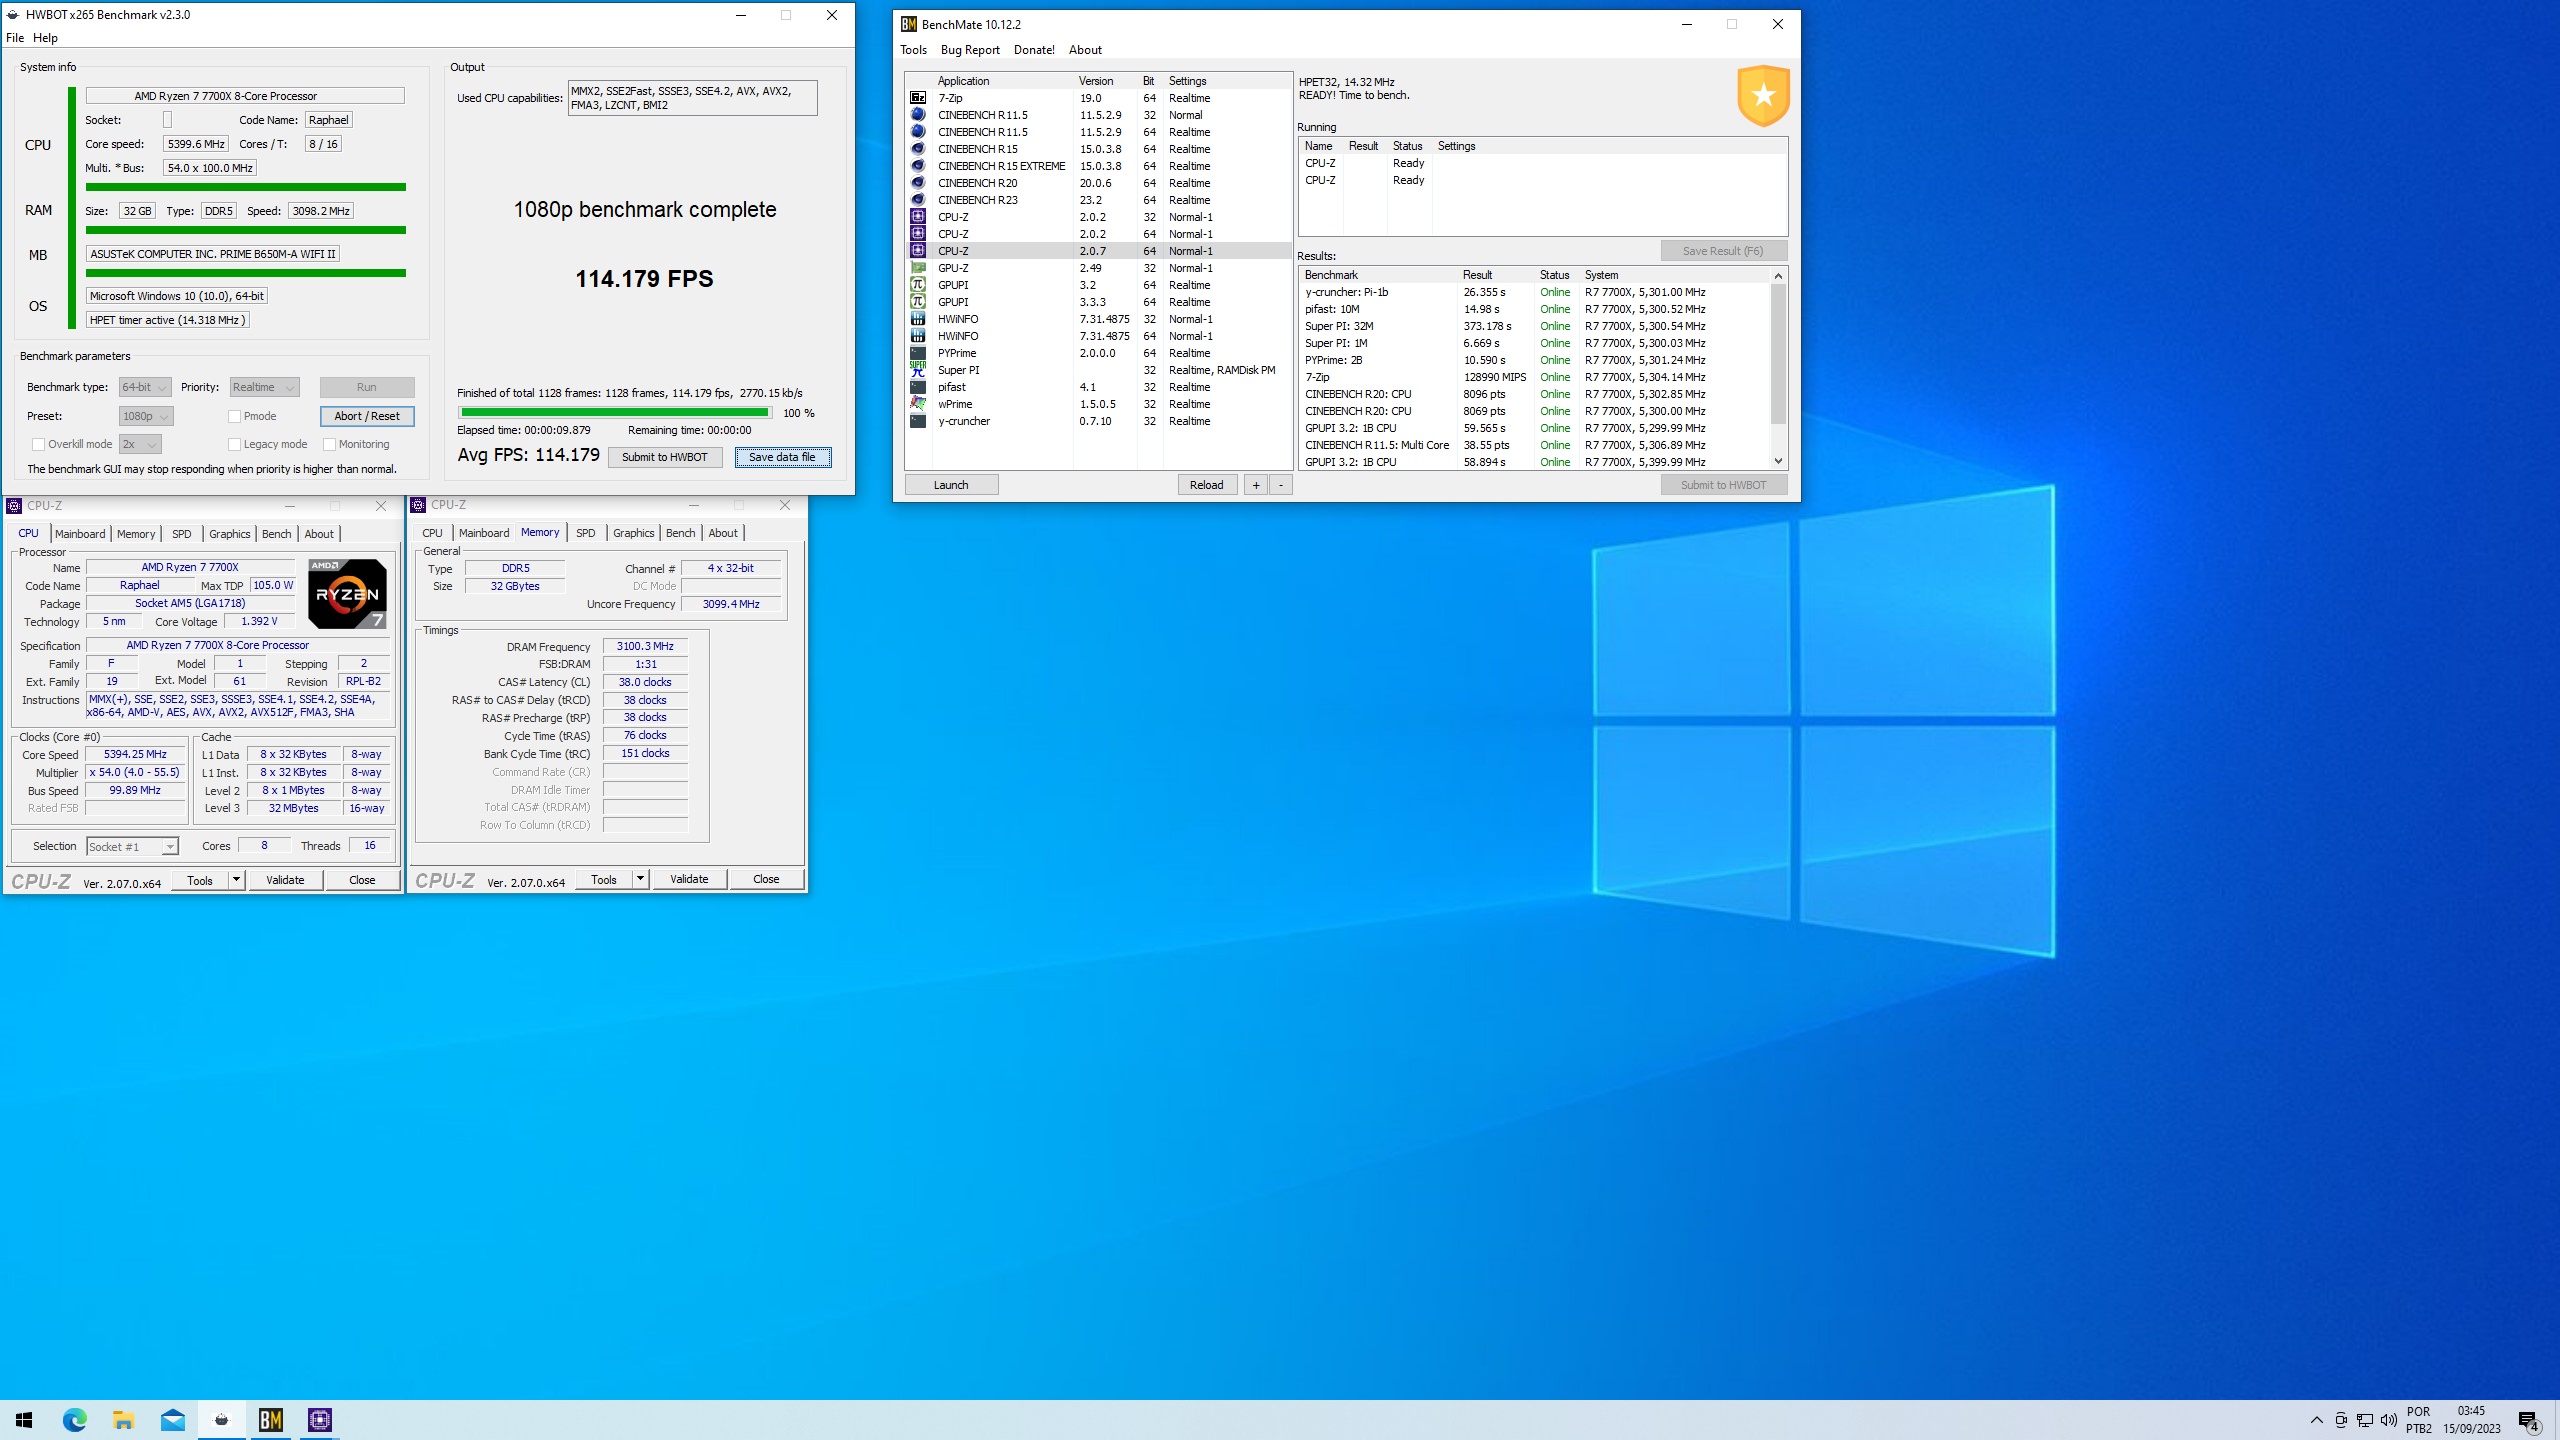Open the Windows Start menu
2560x1440 pixels.
click(24, 1420)
